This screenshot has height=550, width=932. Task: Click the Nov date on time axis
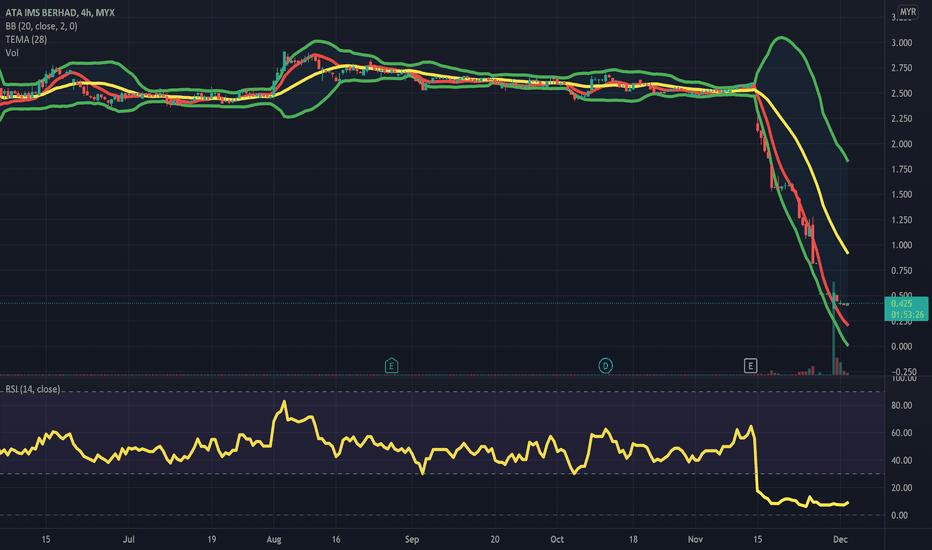(695, 539)
